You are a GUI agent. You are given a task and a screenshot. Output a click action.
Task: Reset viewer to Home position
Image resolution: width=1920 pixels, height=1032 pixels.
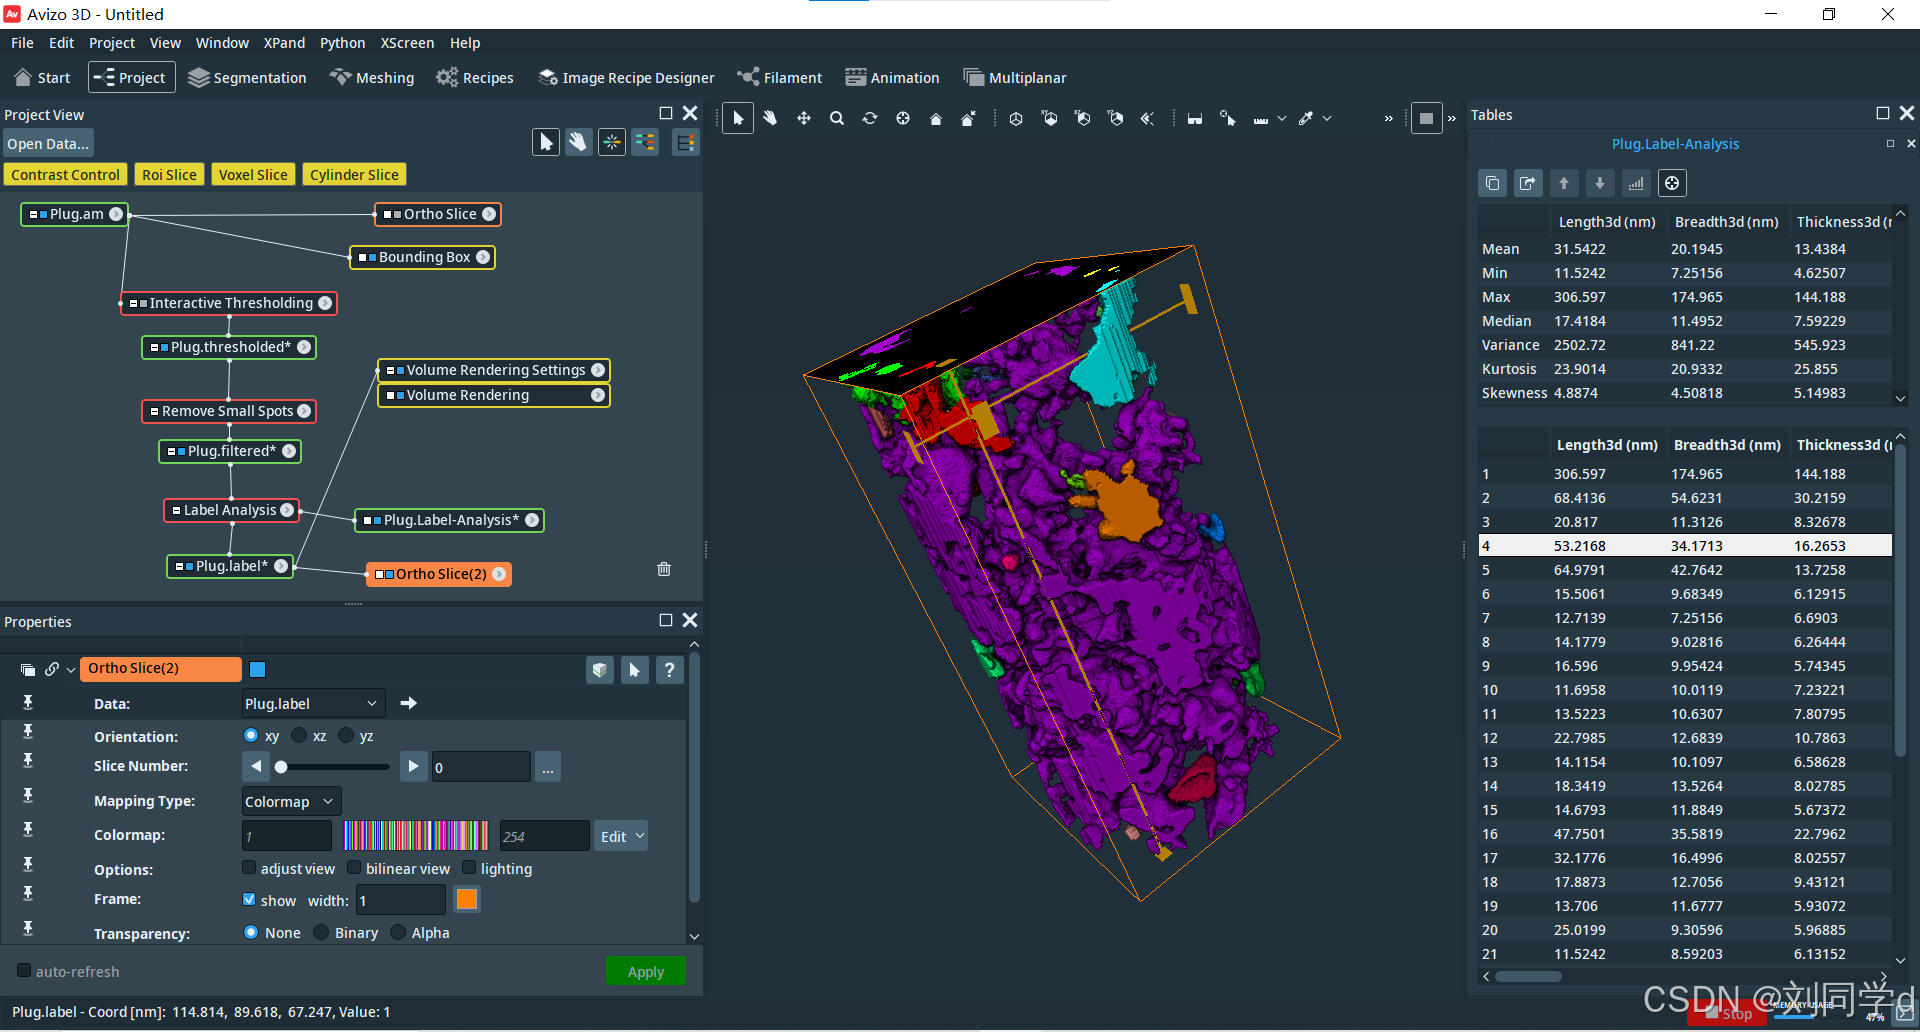(936, 118)
